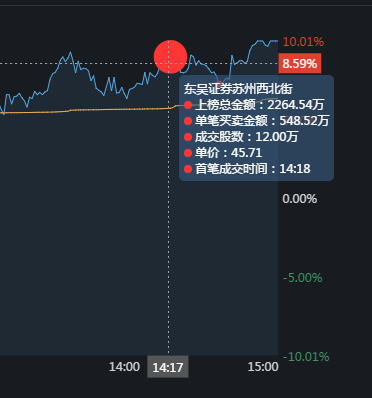Click the 0.00% axis label

click(x=299, y=199)
